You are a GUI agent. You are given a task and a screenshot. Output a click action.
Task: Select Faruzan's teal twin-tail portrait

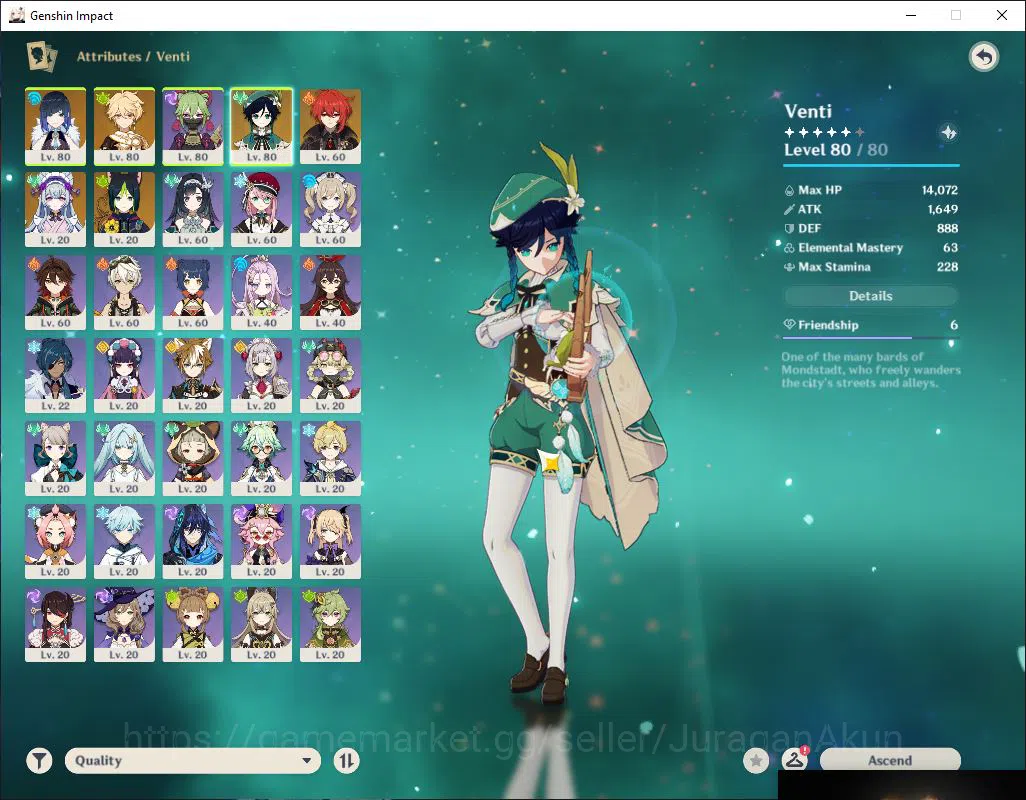[124, 459]
